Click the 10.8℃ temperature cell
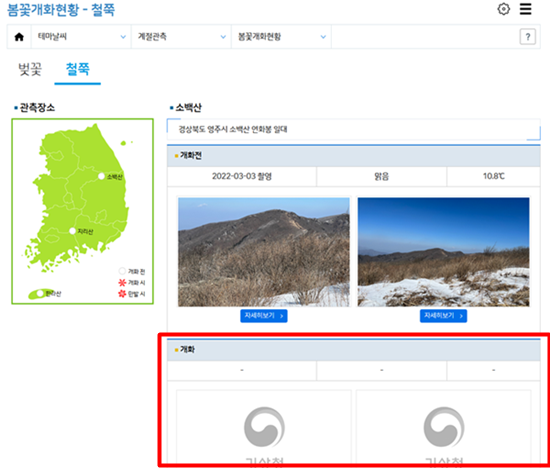Screen dimensions: 550x468 pos(494,176)
